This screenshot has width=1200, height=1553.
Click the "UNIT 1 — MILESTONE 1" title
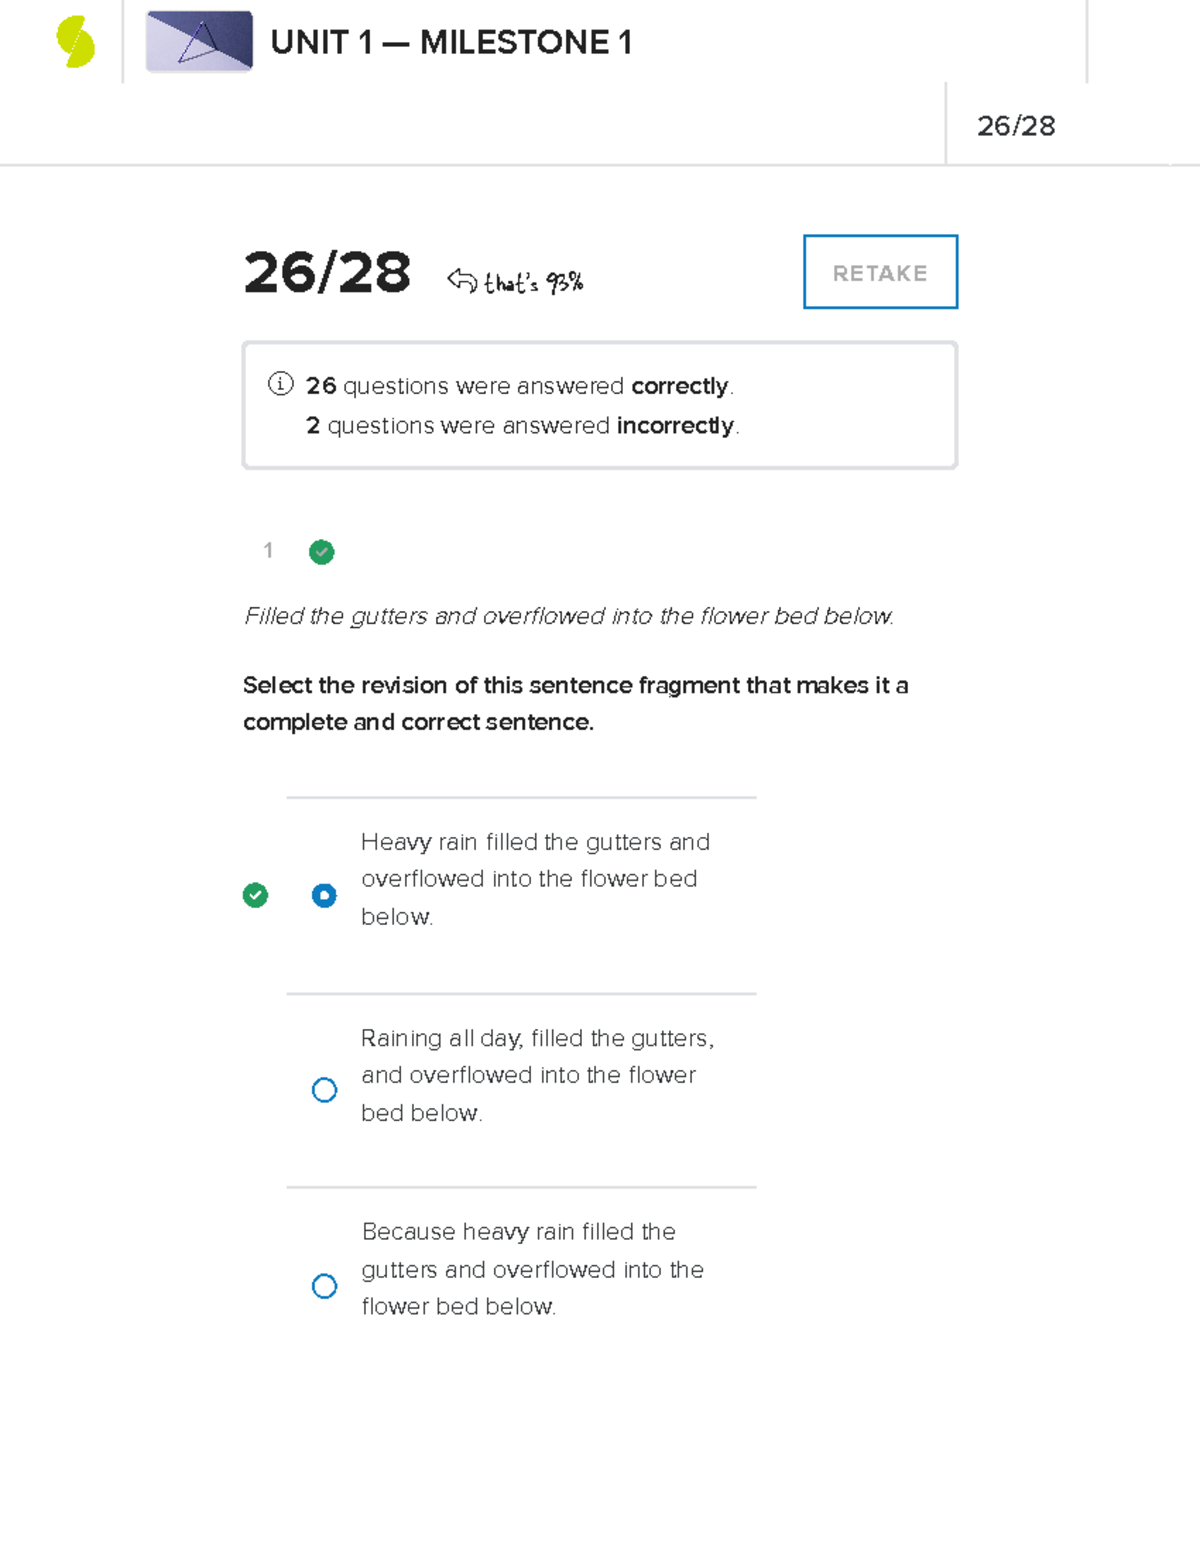click(451, 43)
